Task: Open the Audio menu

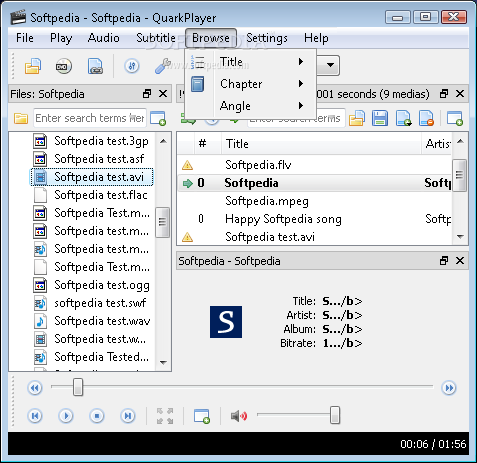Action: pos(103,38)
